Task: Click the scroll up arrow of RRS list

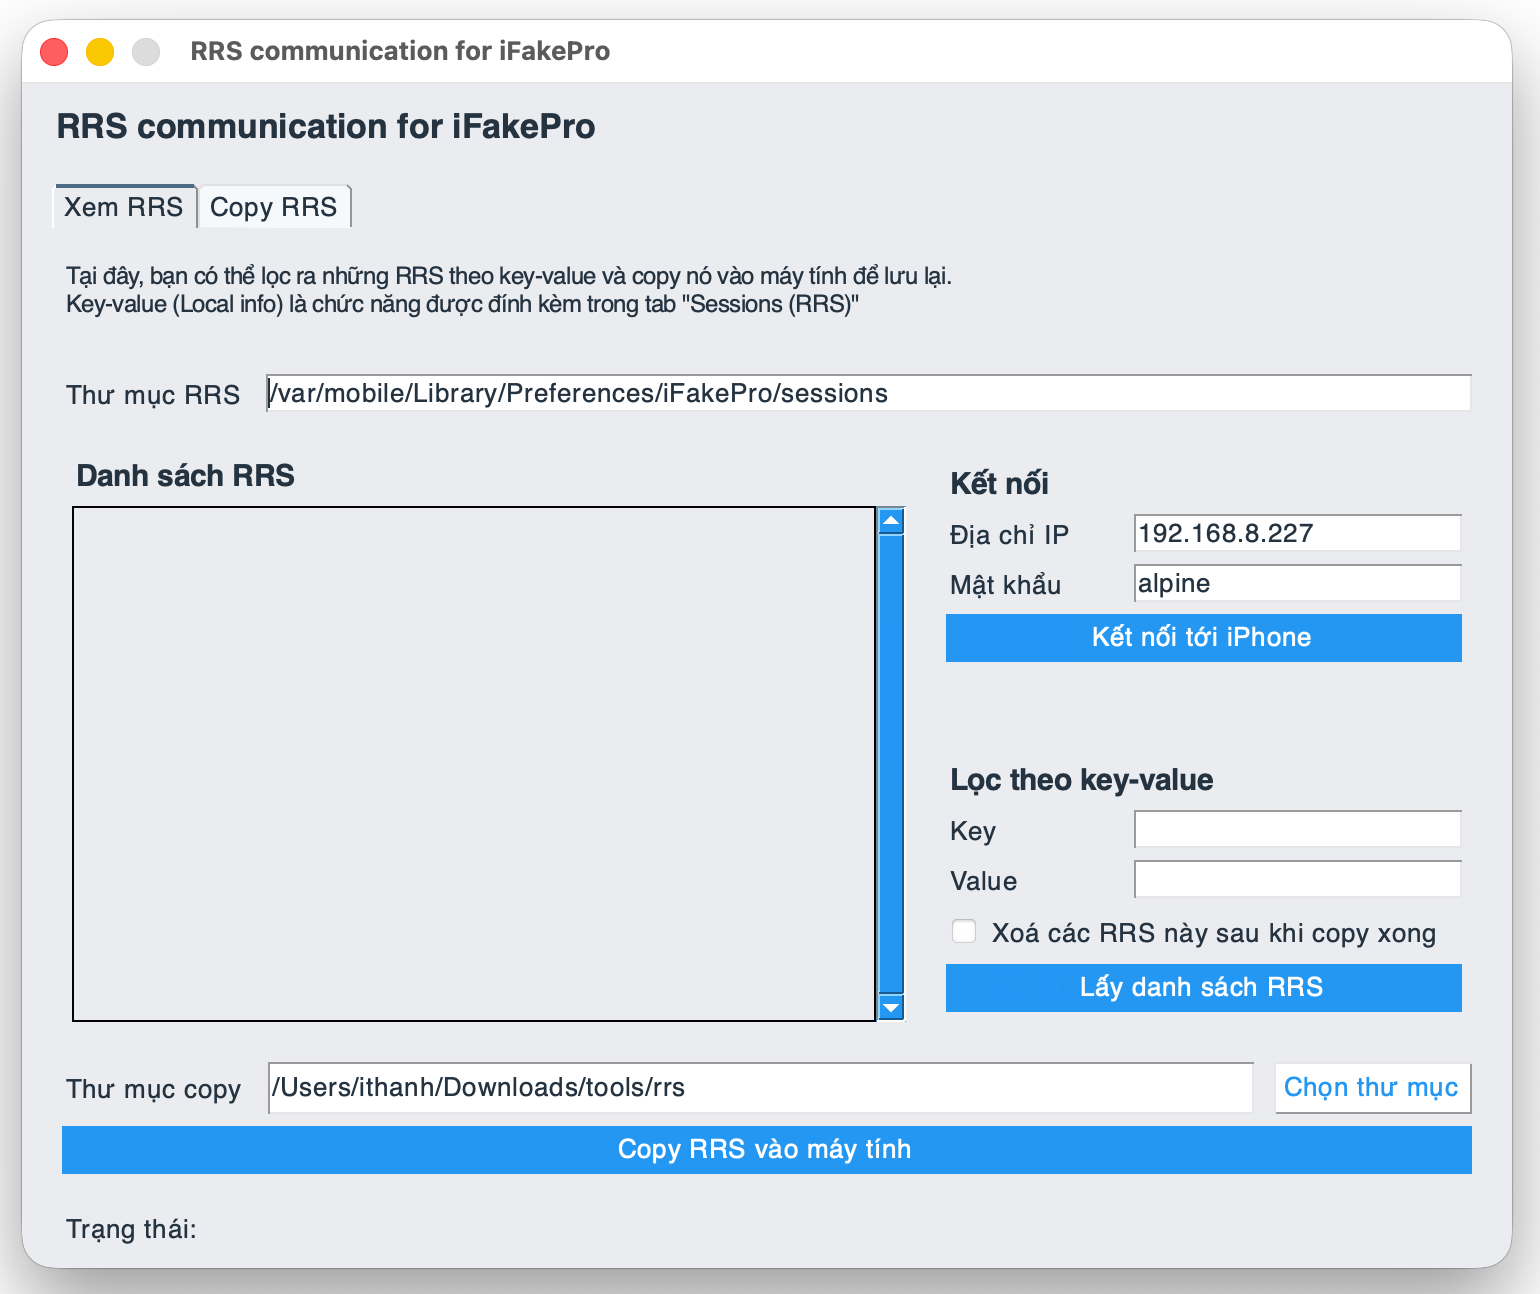Action: click(891, 520)
